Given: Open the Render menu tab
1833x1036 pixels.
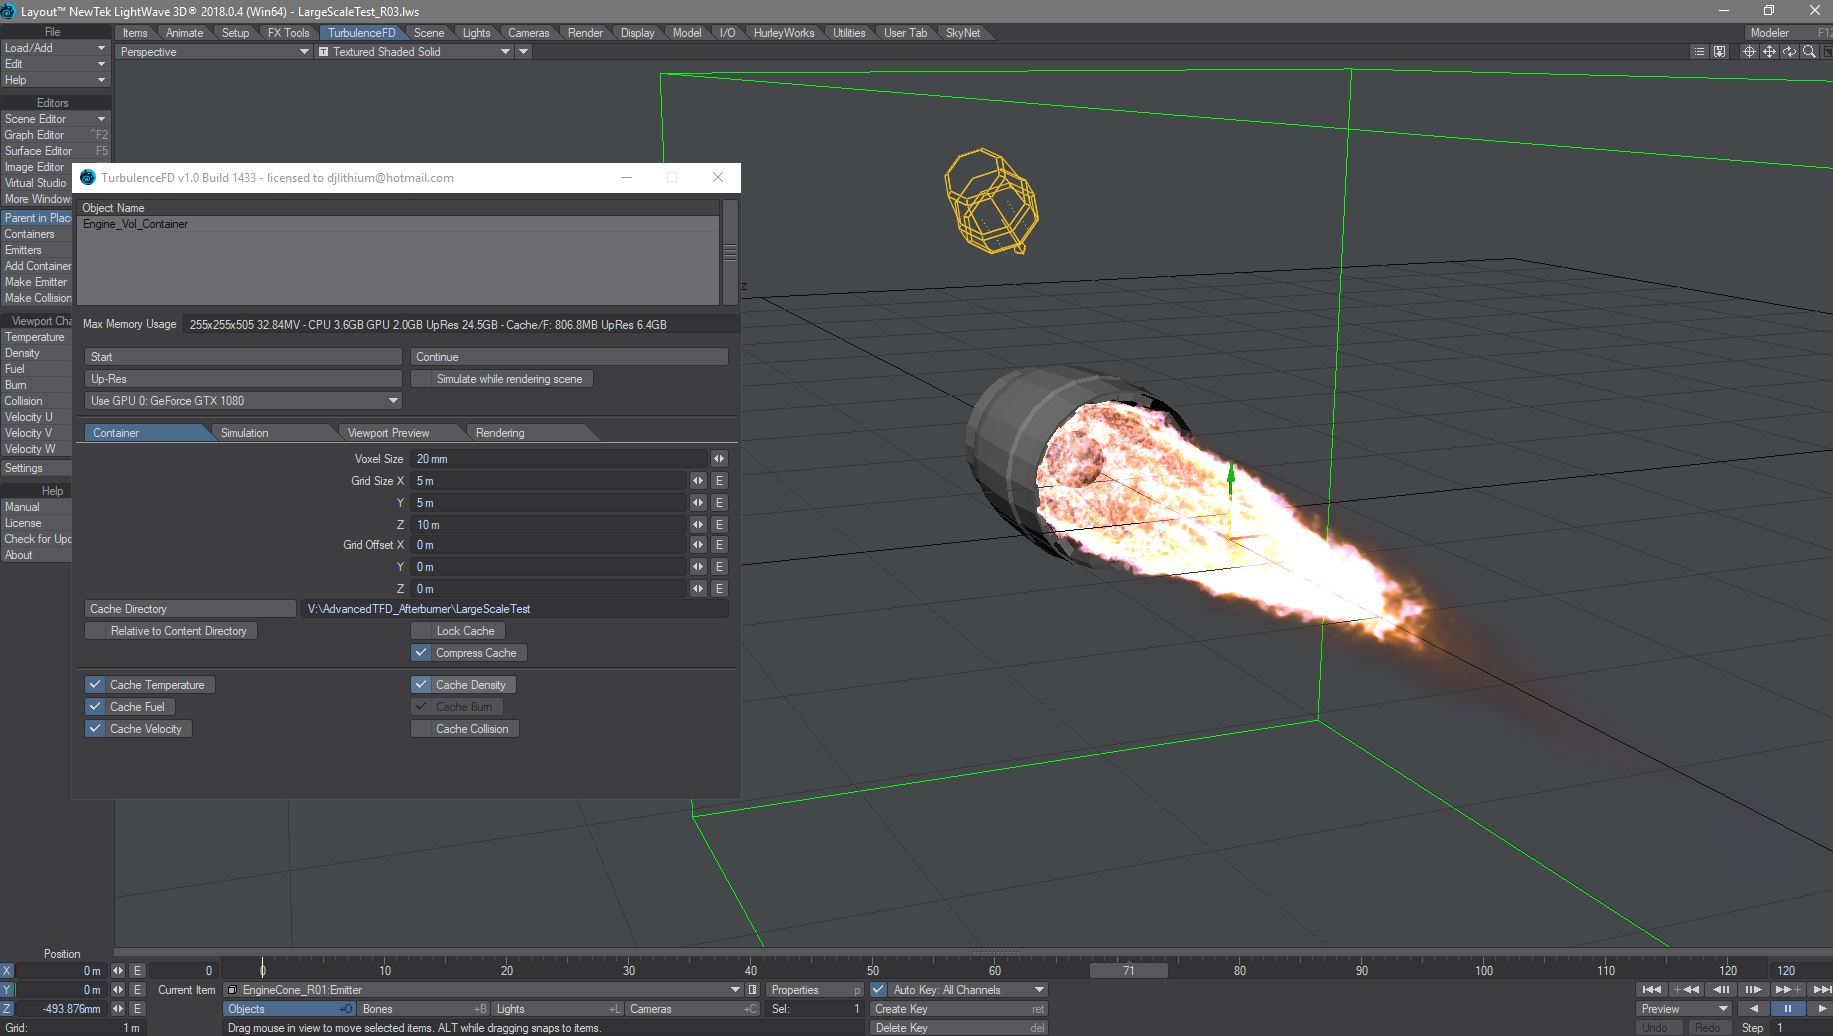Looking at the screenshot, I should (585, 33).
